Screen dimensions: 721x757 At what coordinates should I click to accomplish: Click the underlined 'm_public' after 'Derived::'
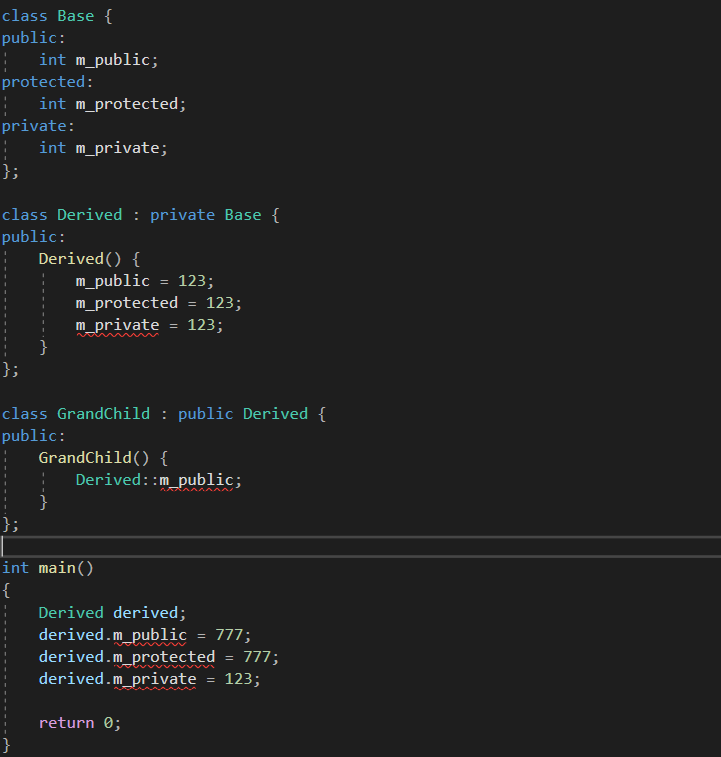pyautogui.click(x=197, y=480)
